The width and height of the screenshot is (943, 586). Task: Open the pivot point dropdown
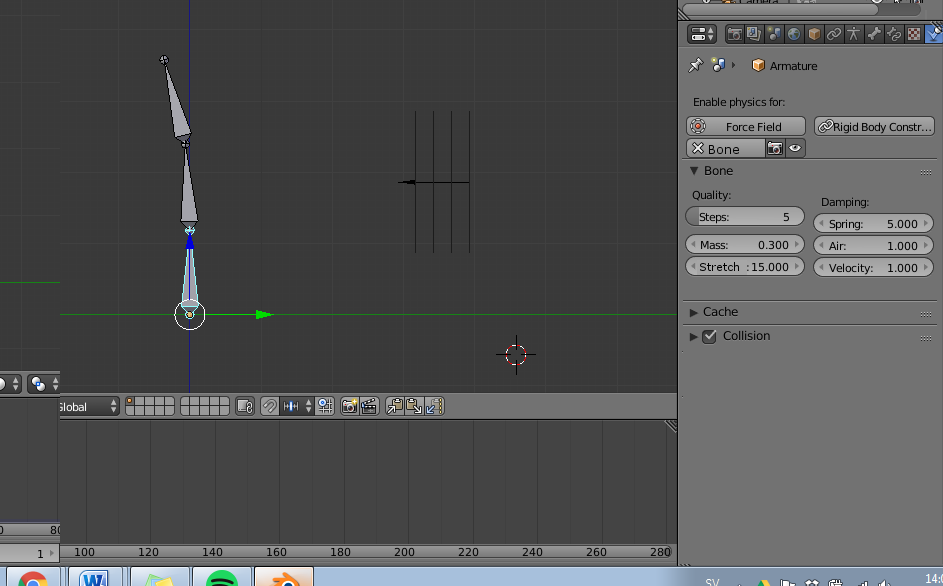pyautogui.click(x=44, y=383)
